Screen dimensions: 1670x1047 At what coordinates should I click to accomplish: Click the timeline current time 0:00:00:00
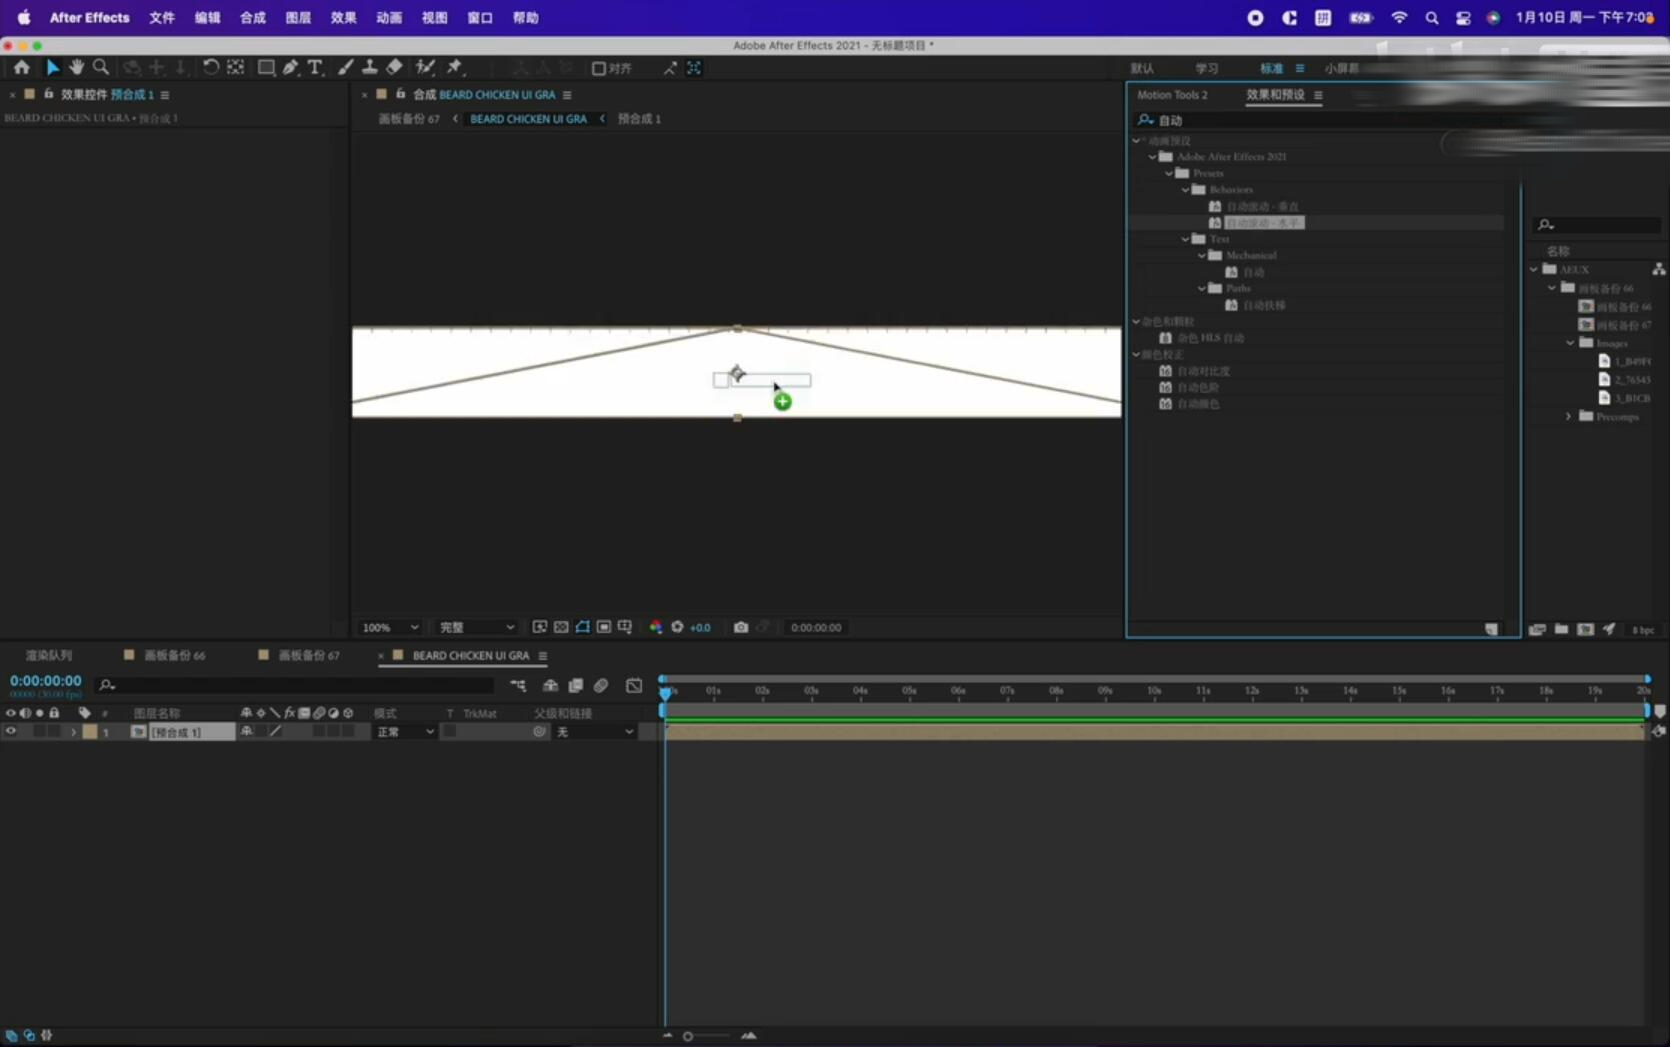(x=46, y=681)
